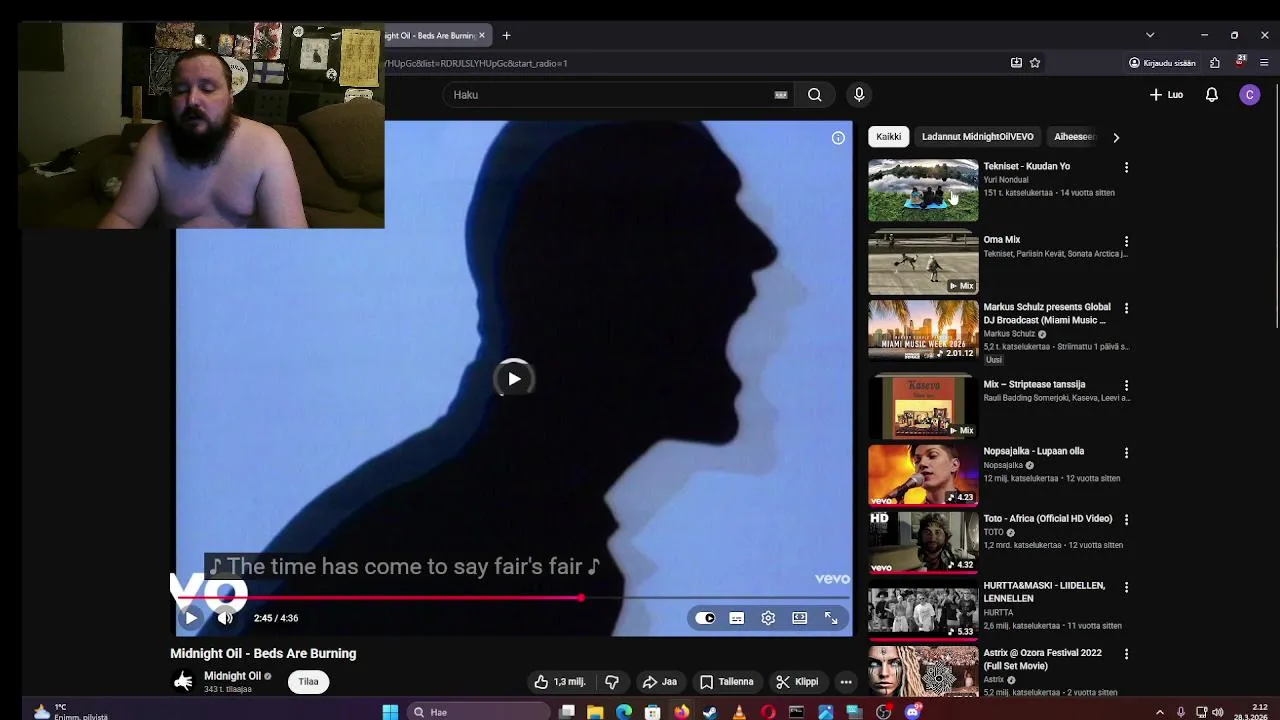Open options for Nopsajalka - Lupaan olla
The image size is (1280, 720).
[1126, 452]
